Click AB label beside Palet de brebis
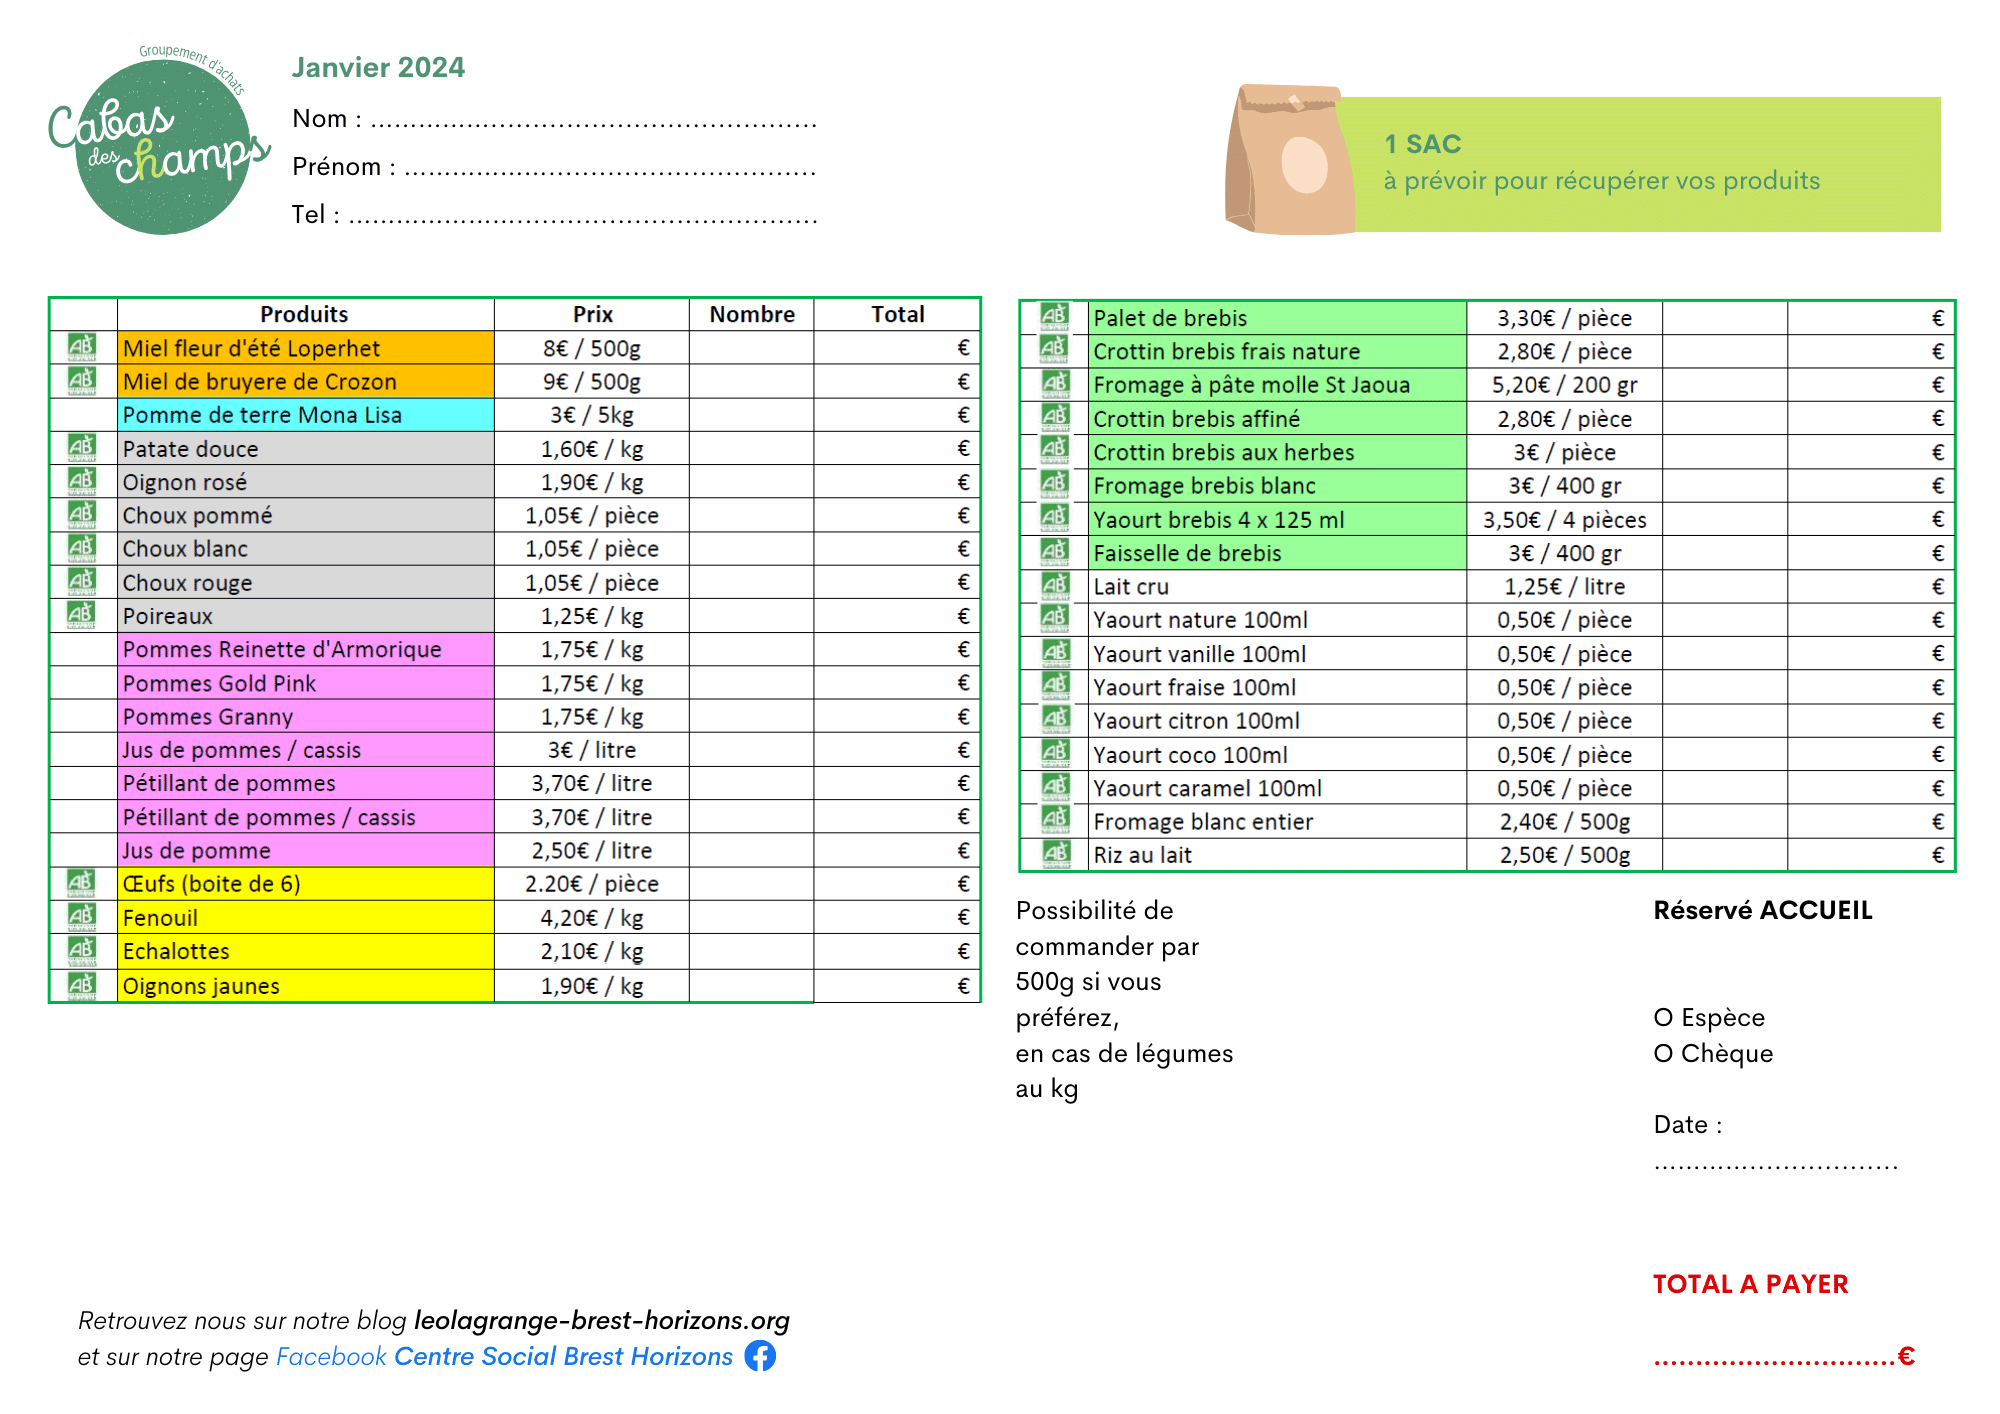 click(1054, 317)
